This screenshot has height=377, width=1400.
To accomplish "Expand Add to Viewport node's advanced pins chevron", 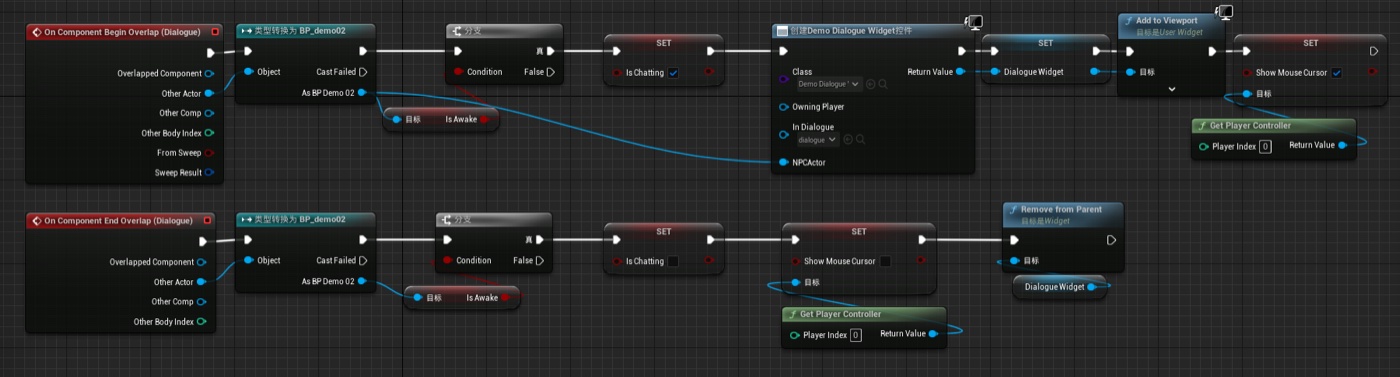I will (x=1172, y=89).
